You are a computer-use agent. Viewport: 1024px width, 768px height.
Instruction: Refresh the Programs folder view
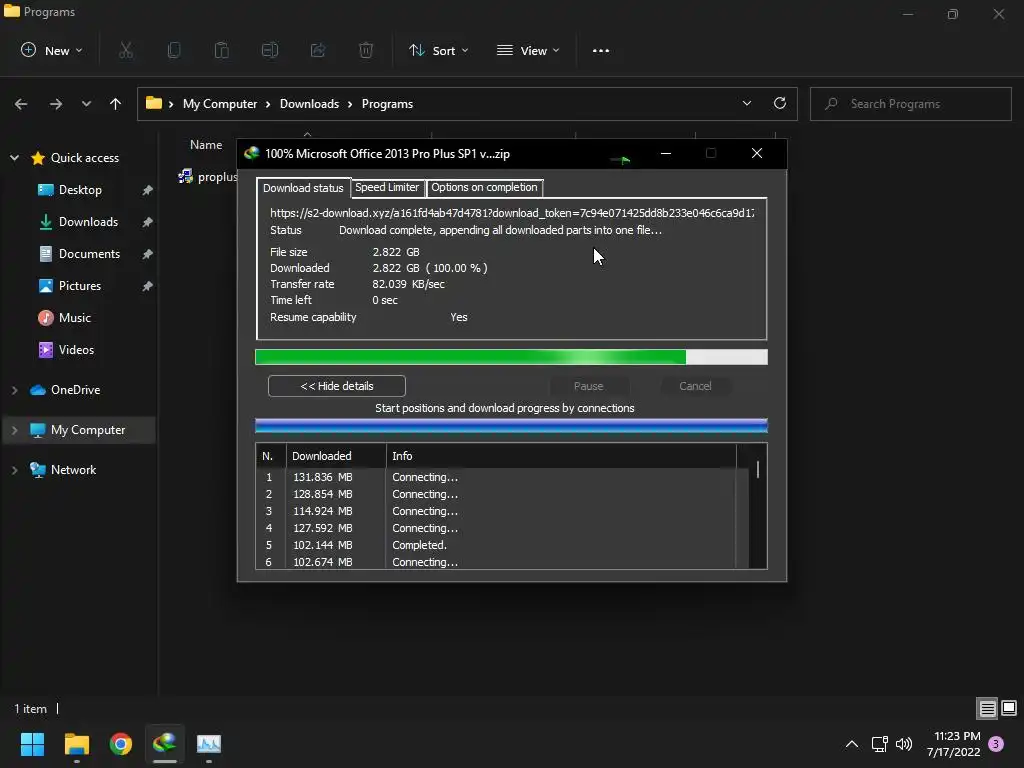[780, 103]
